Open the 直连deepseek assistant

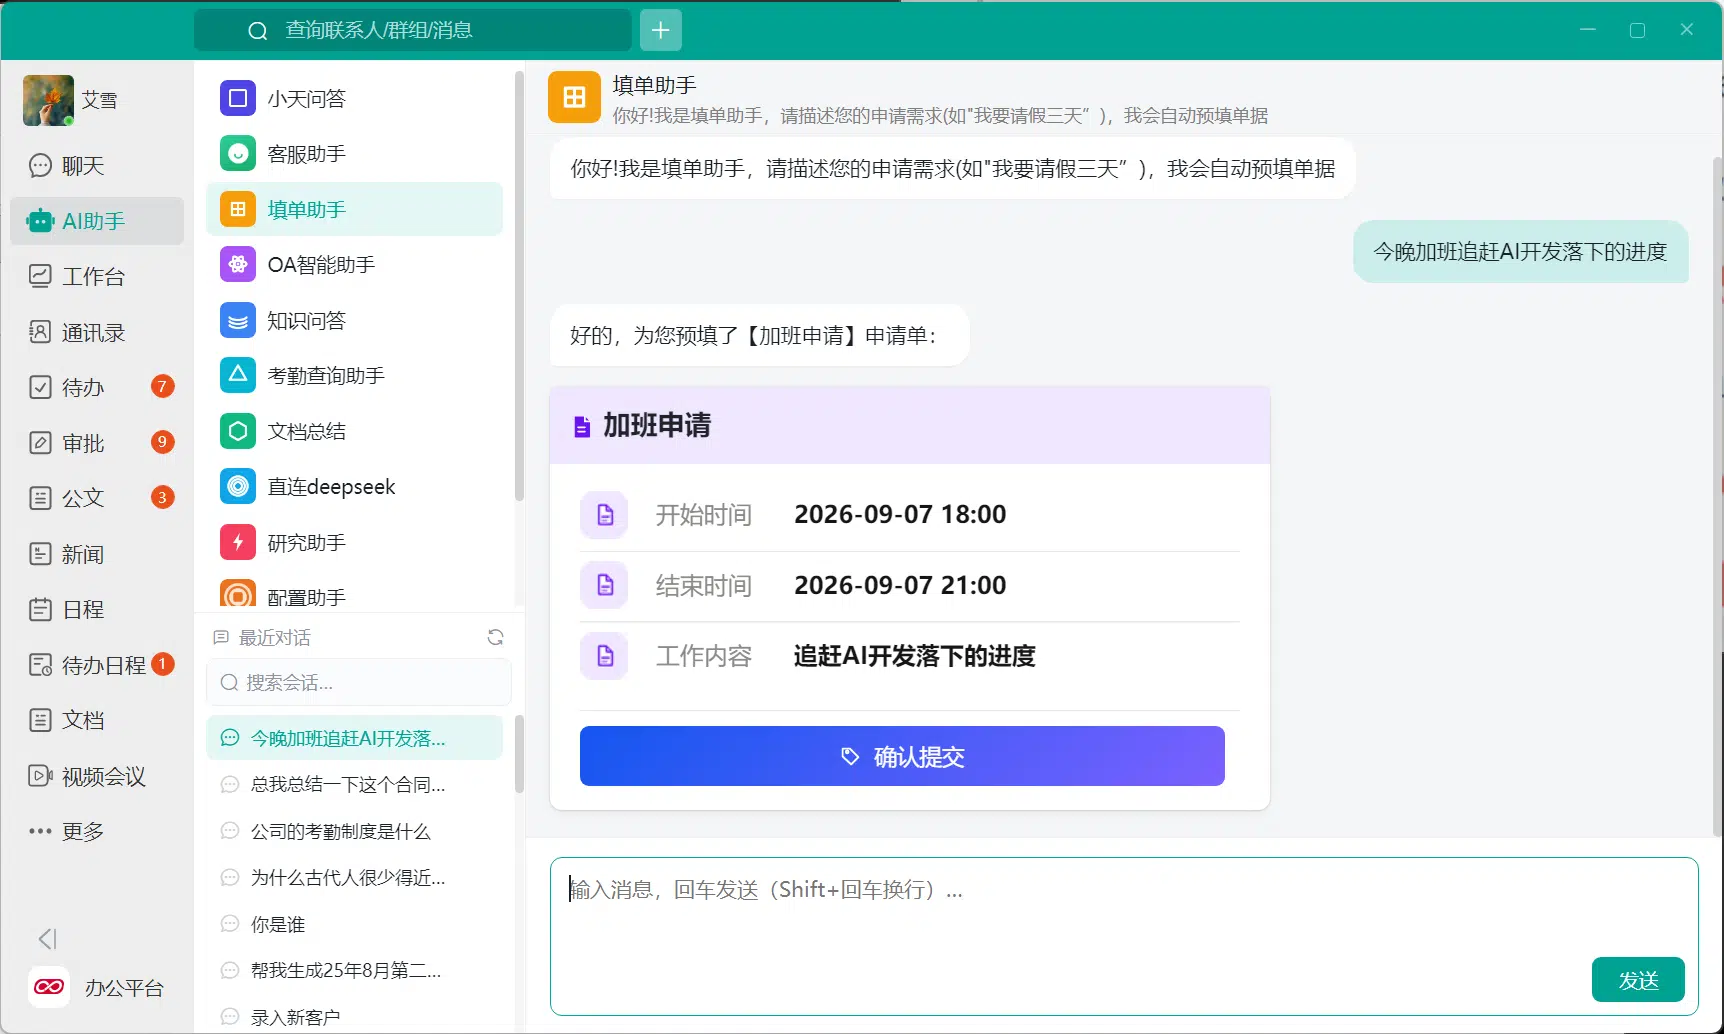click(355, 487)
